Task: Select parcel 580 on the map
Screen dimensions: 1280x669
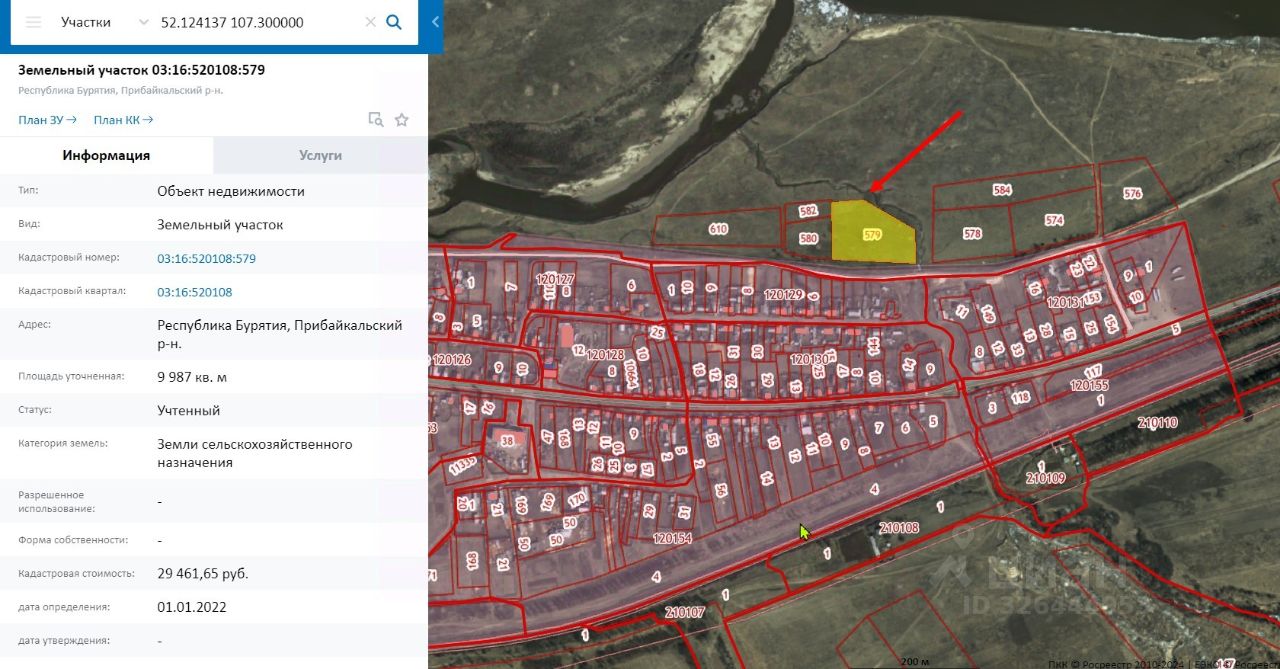Action: [x=808, y=239]
